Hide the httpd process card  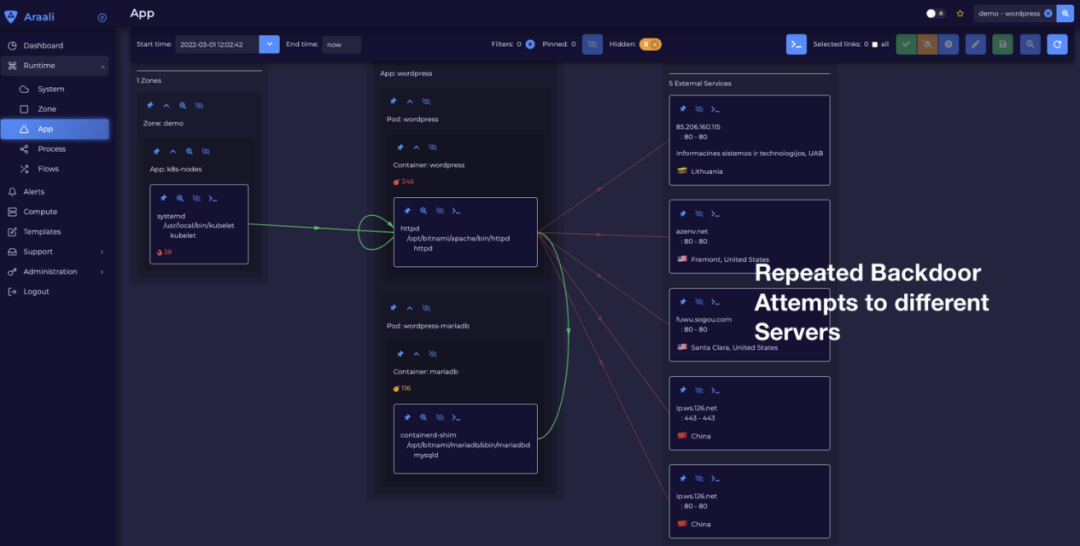pos(439,211)
